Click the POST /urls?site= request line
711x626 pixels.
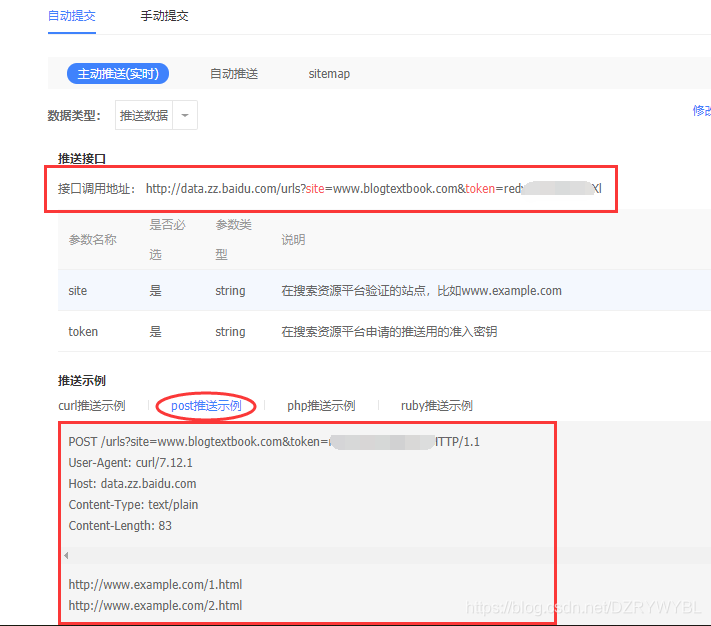tap(274, 442)
